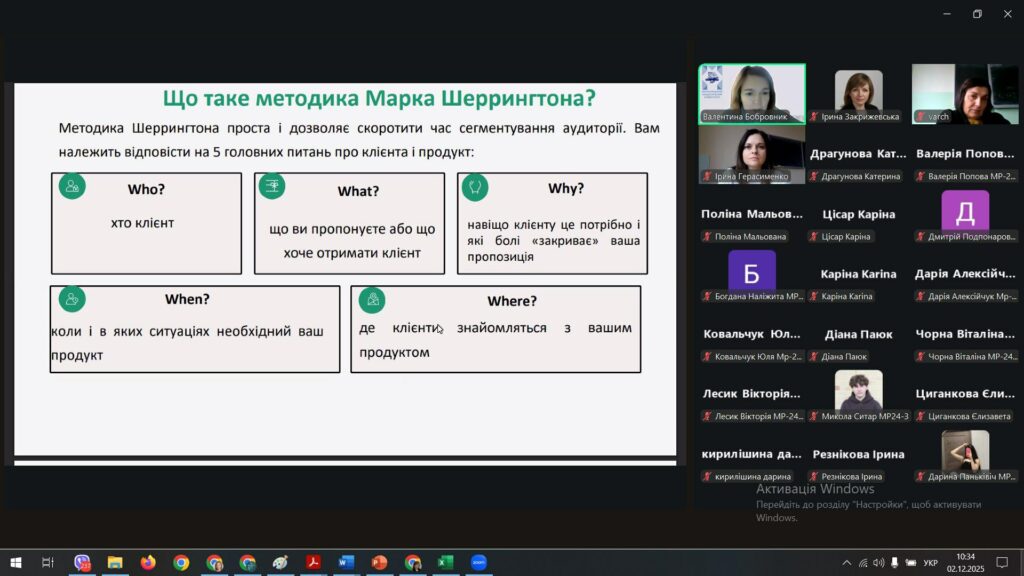Screen dimensions: 1024x576
Task: Open Adobe Acrobat Reader taskbar icon
Action: [x=313, y=563]
